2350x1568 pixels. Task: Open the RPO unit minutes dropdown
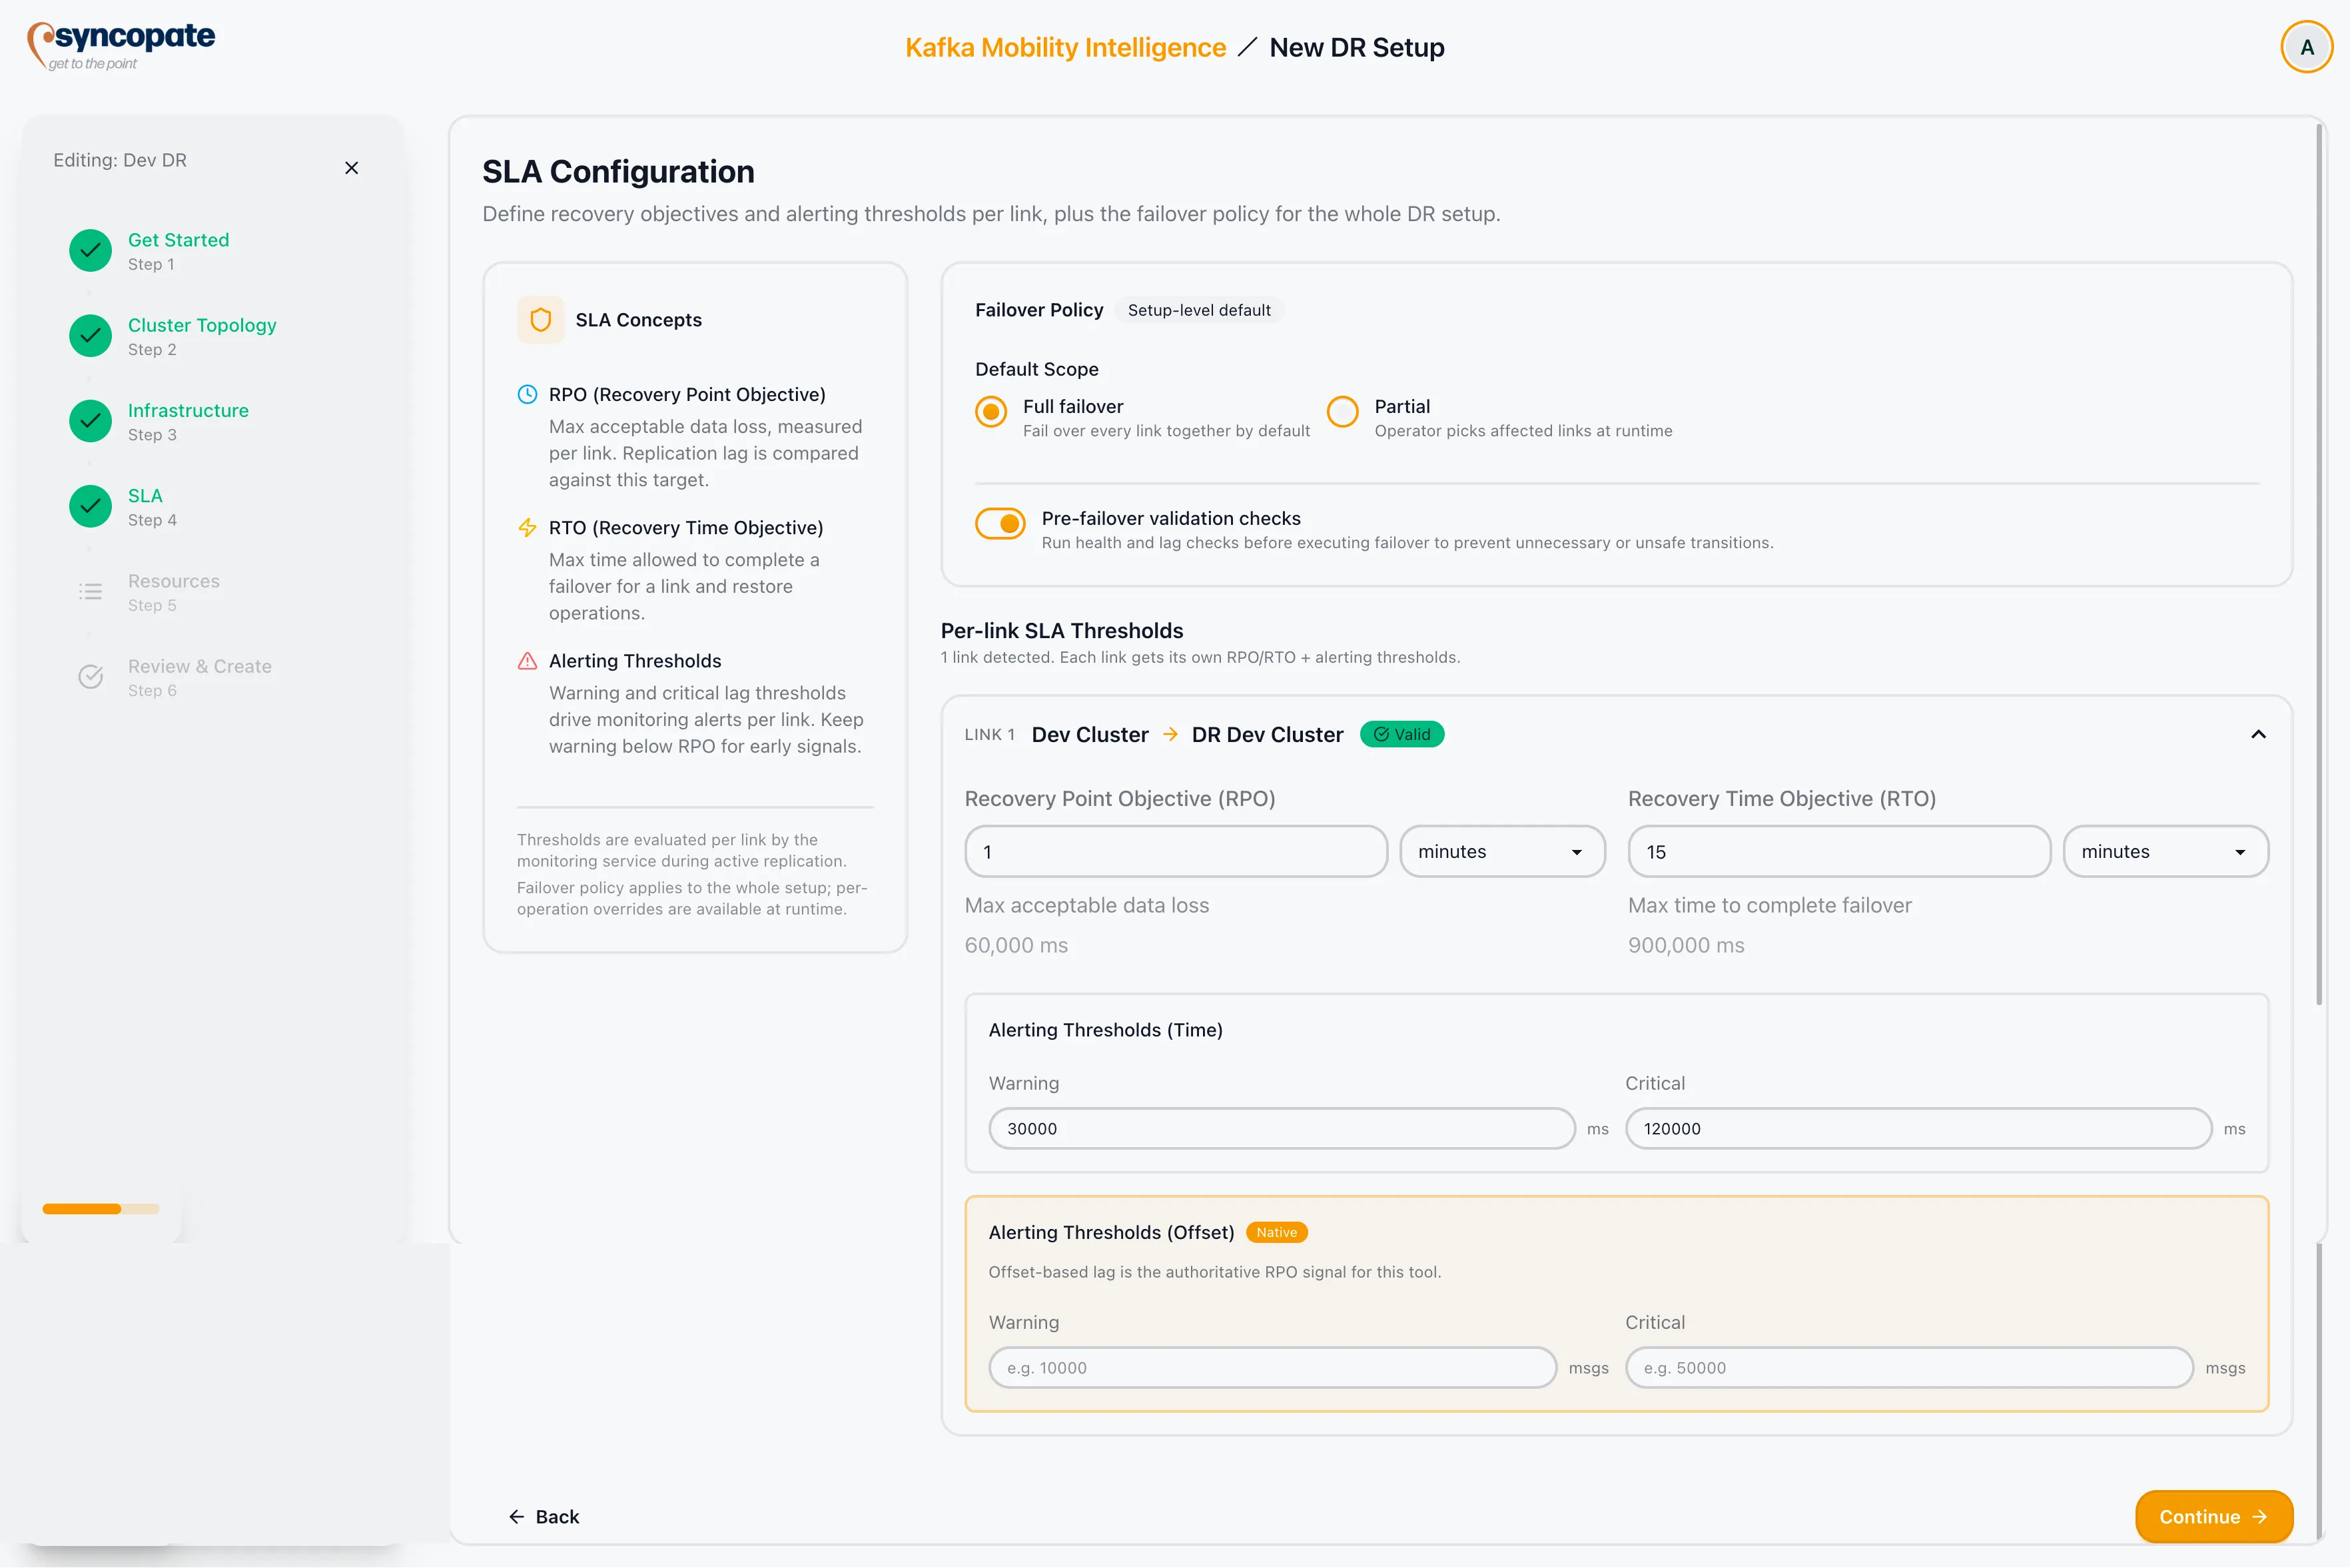[1502, 852]
